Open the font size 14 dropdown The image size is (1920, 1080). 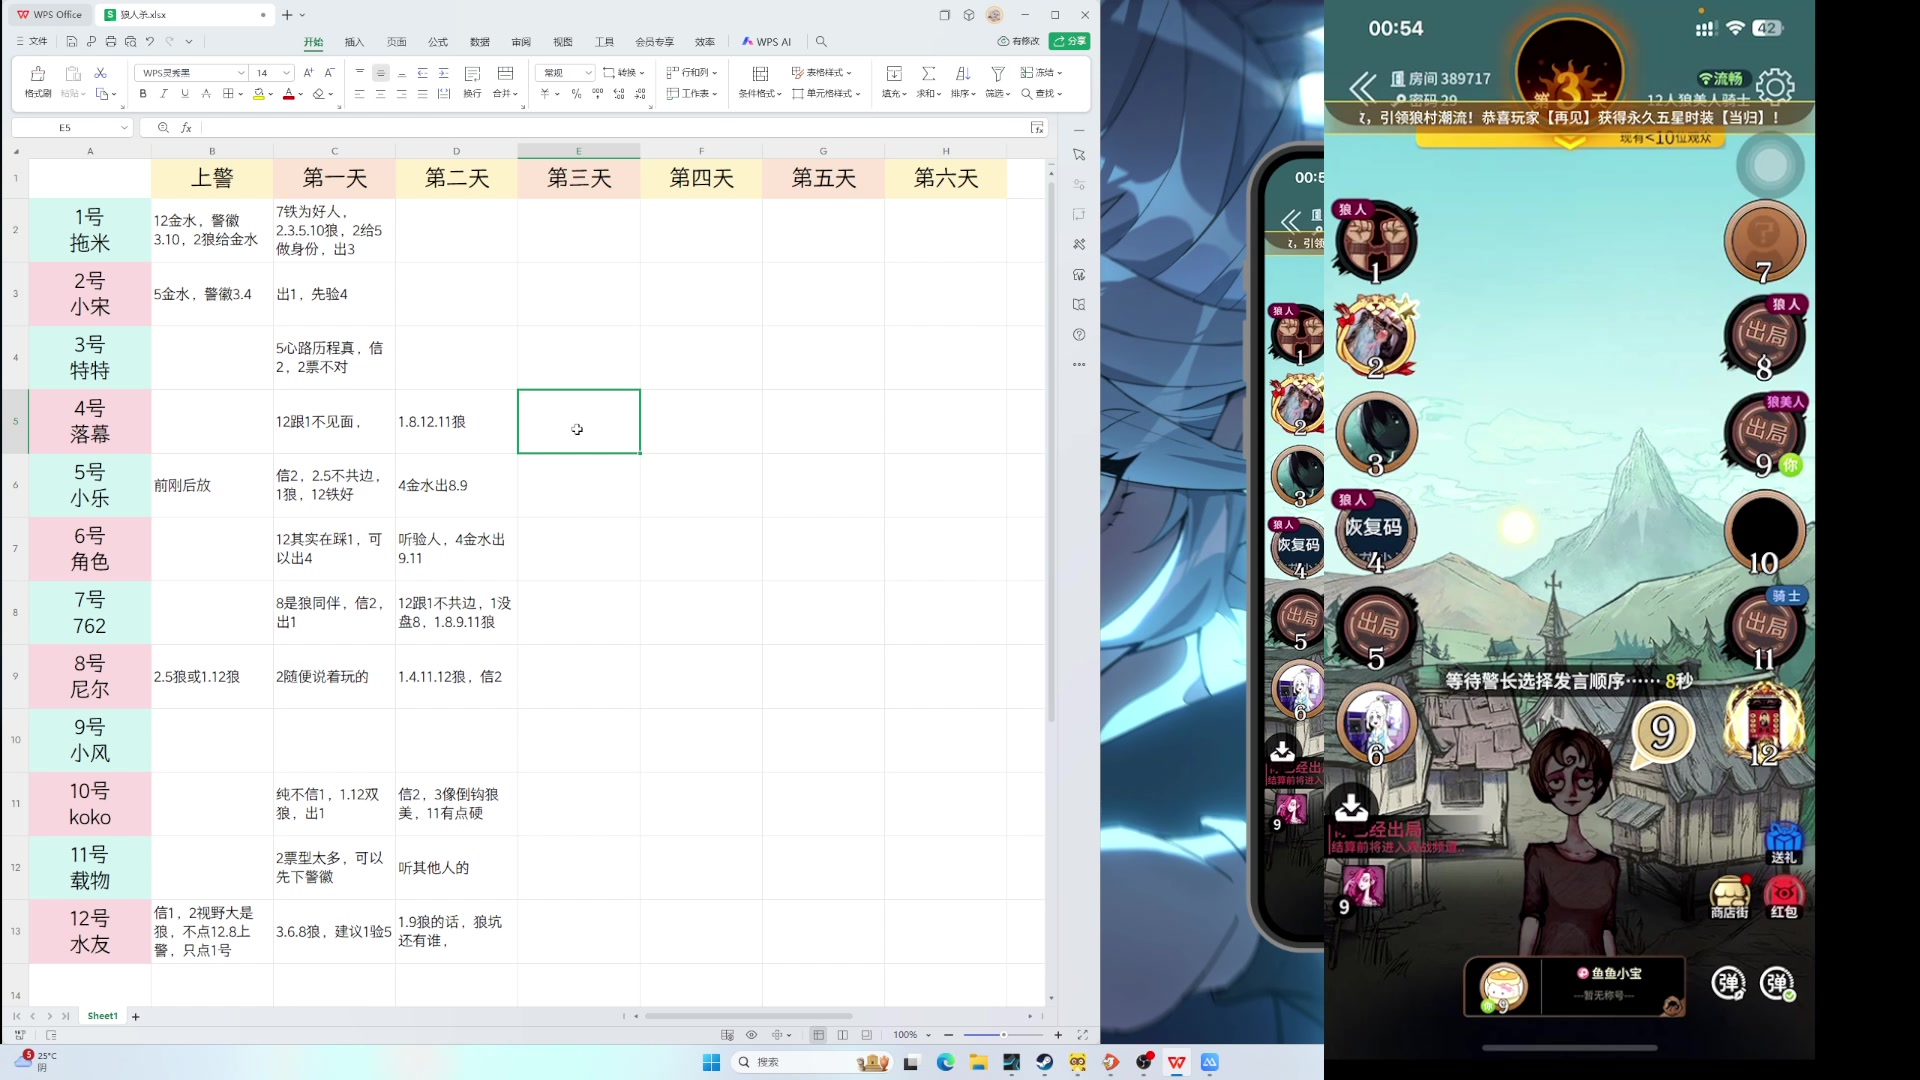click(x=287, y=73)
